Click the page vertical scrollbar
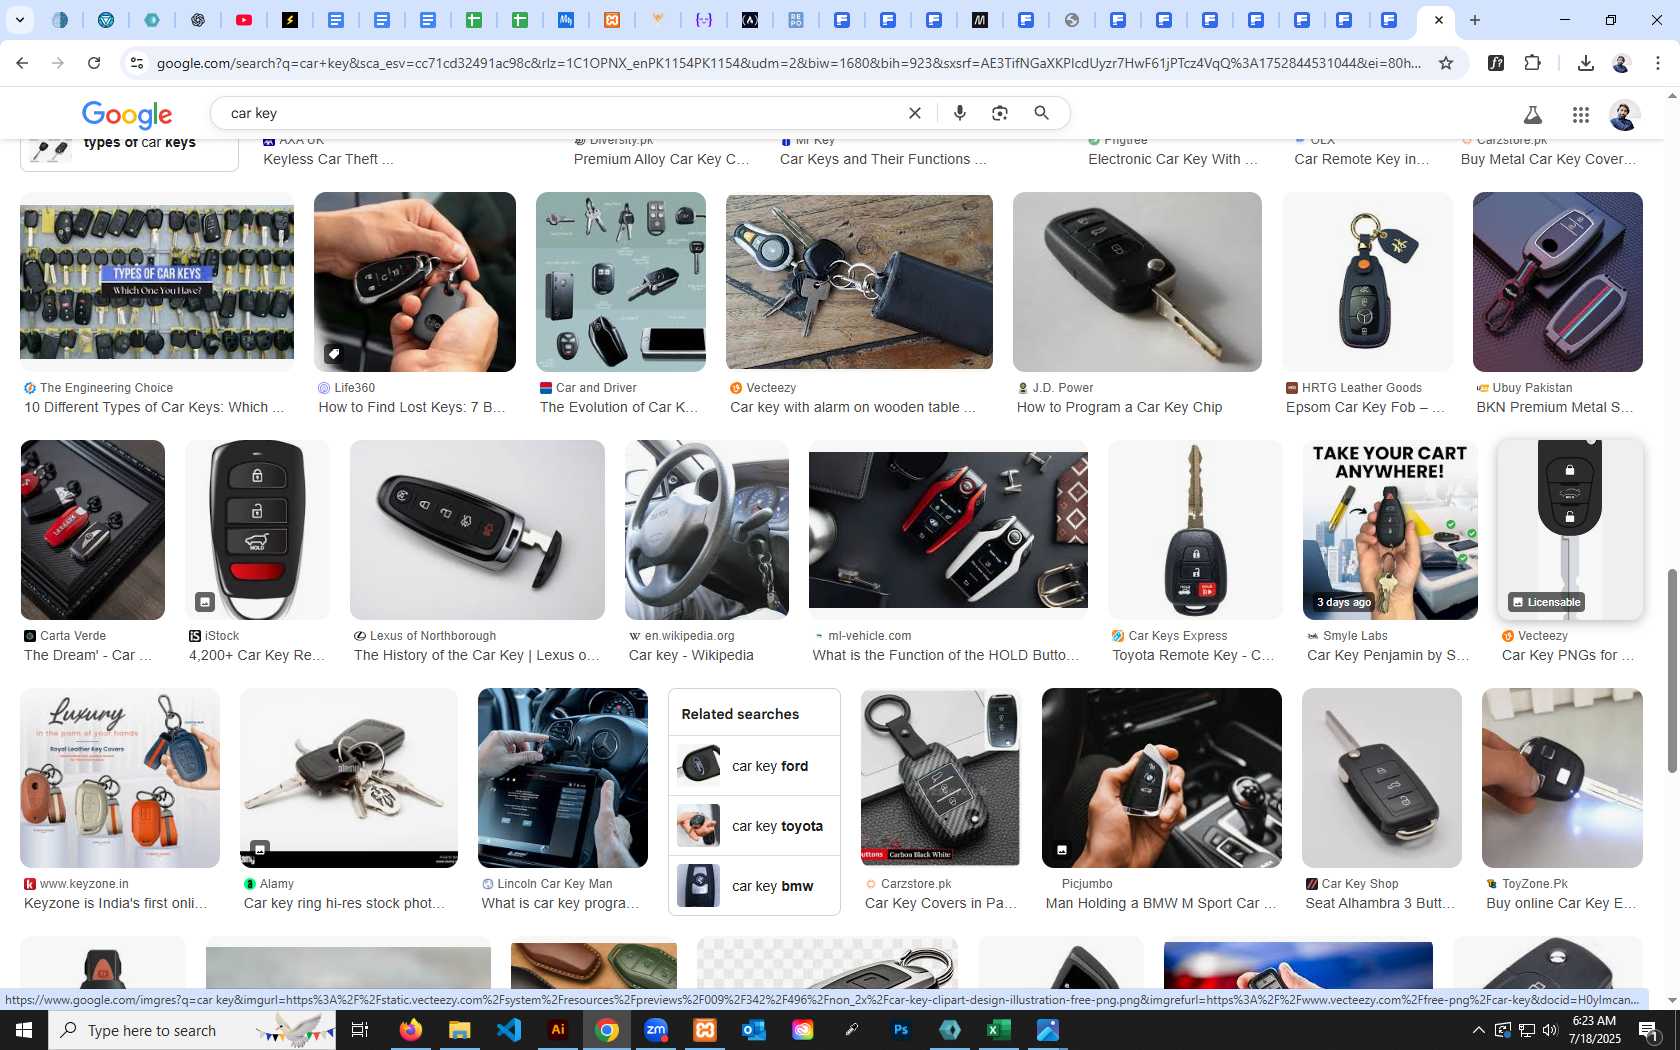 (x=1671, y=670)
